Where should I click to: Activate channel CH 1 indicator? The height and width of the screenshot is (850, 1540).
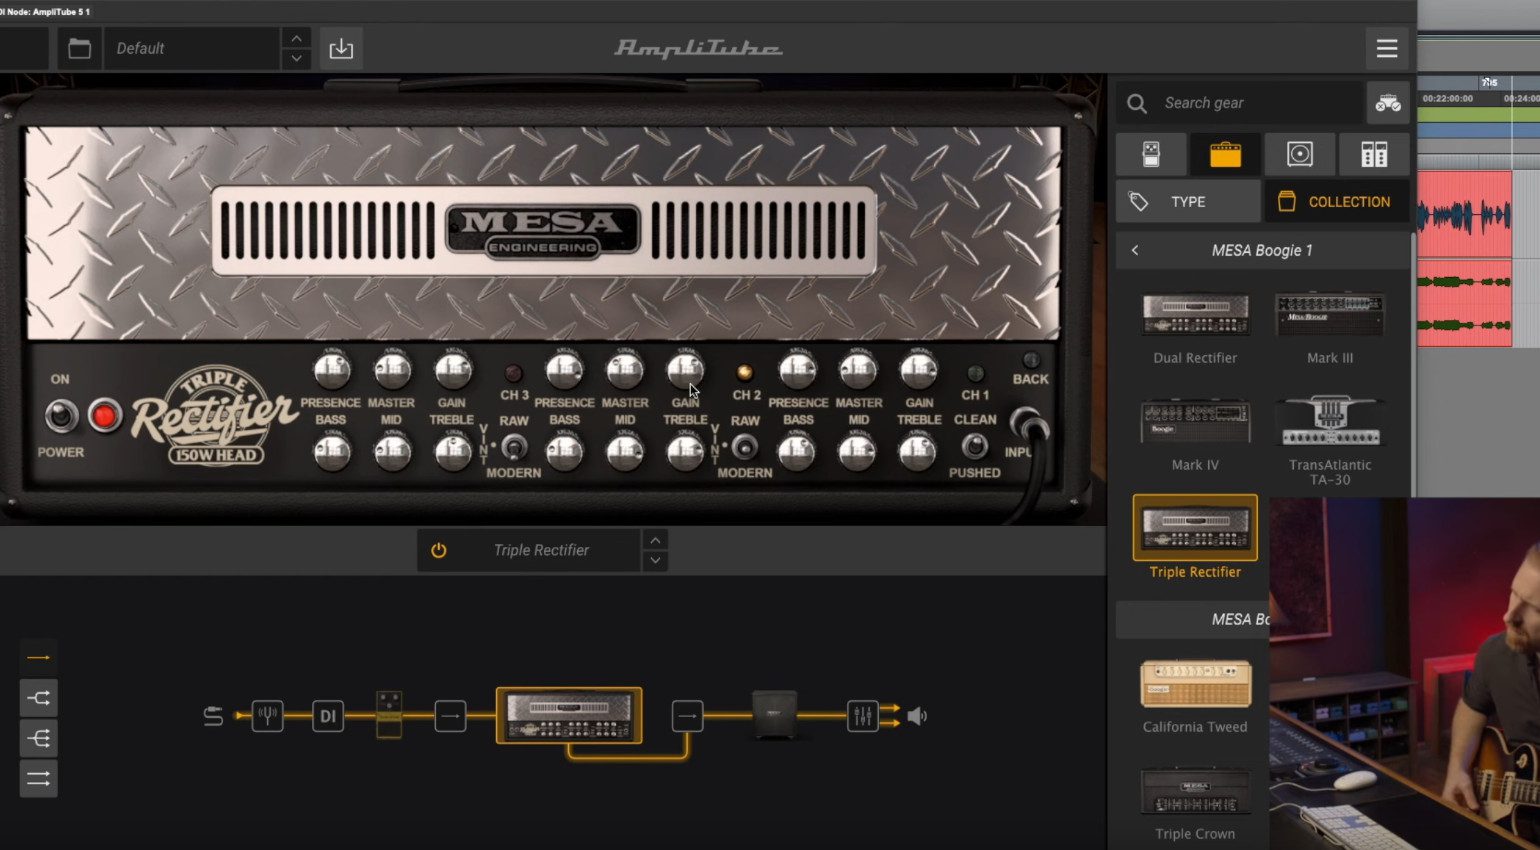975,373
